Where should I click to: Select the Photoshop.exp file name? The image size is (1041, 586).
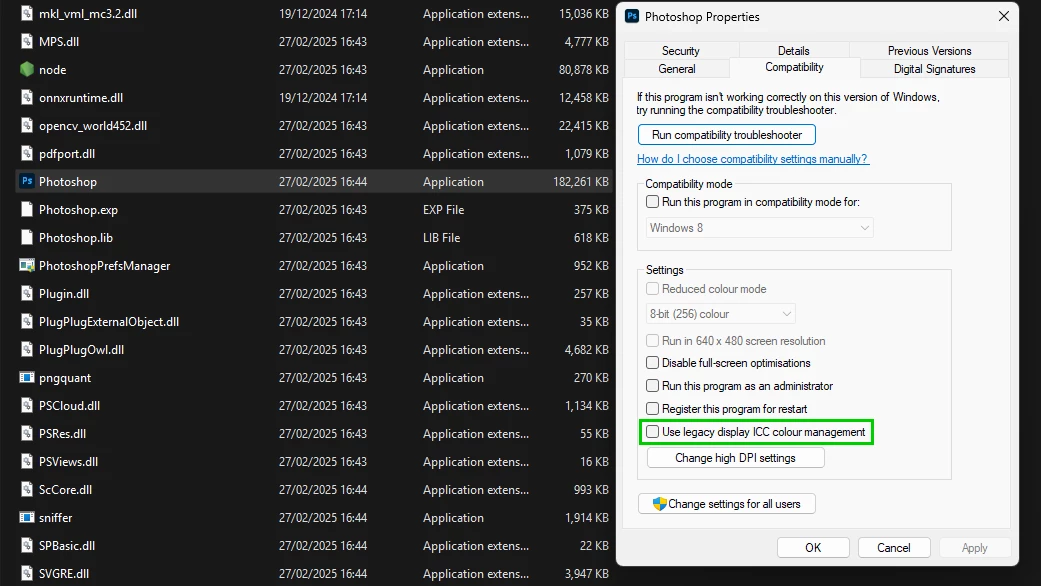(78, 210)
